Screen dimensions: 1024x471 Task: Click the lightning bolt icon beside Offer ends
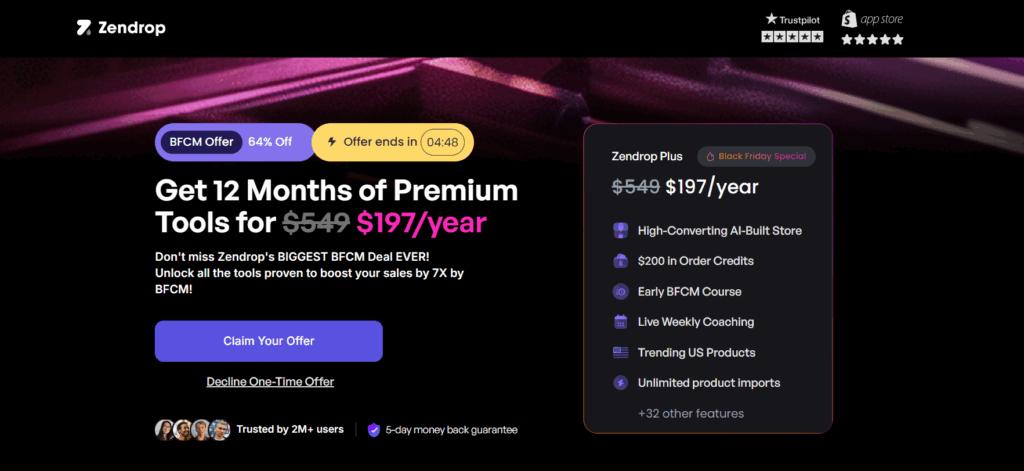[331, 142]
